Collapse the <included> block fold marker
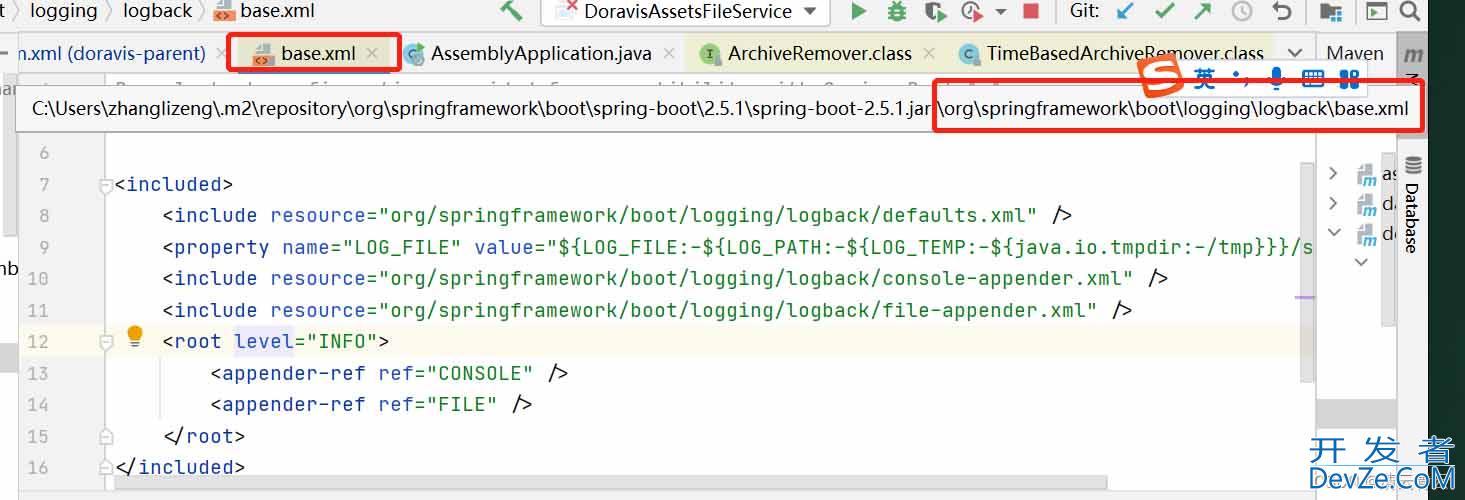 coord(106,185)
